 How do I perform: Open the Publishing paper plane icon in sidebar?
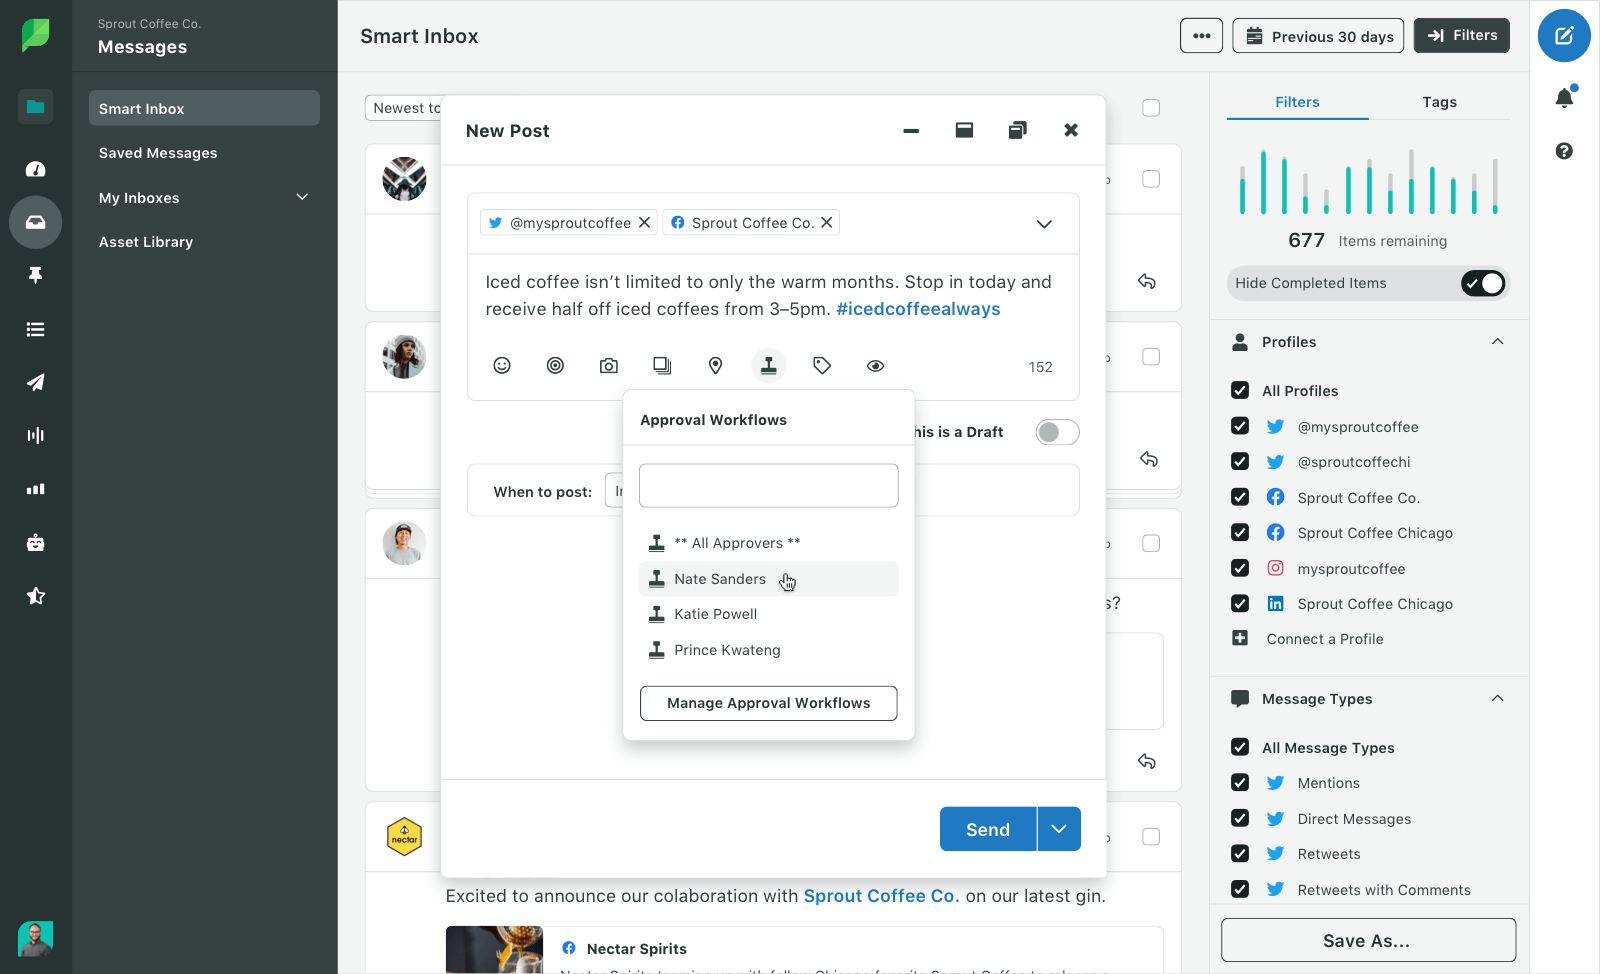[x=35, y=382]
